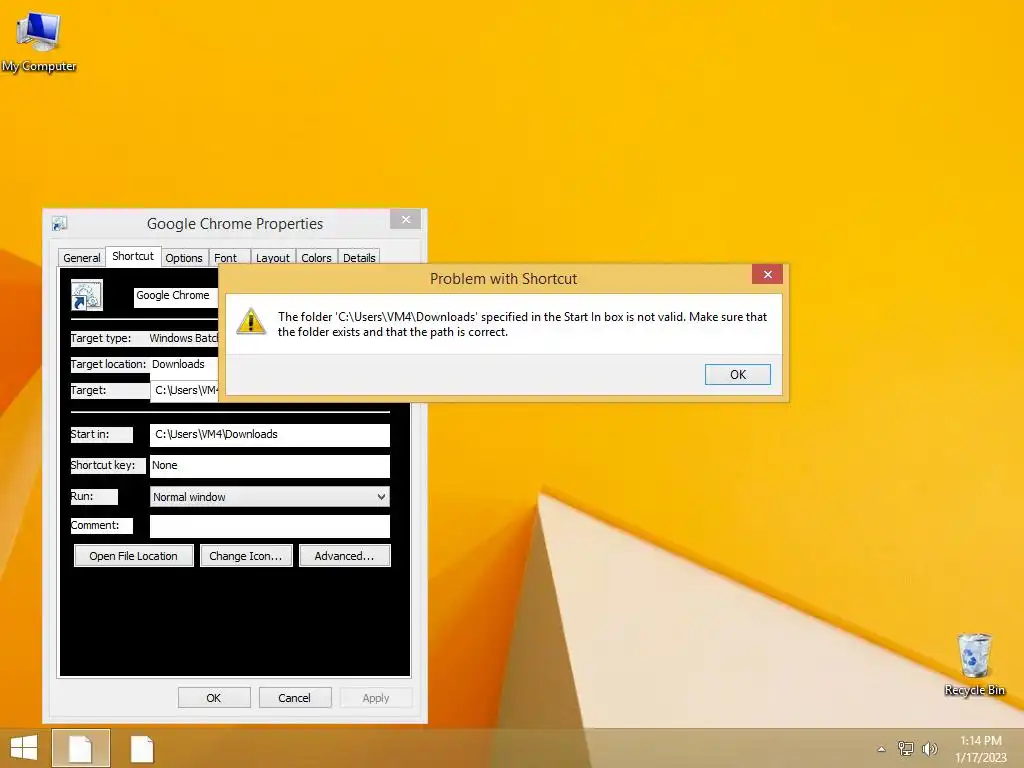The image size is (1024, 768).
Task: Click the shortcut icon in Properties title bar
Action: (59, 224)
